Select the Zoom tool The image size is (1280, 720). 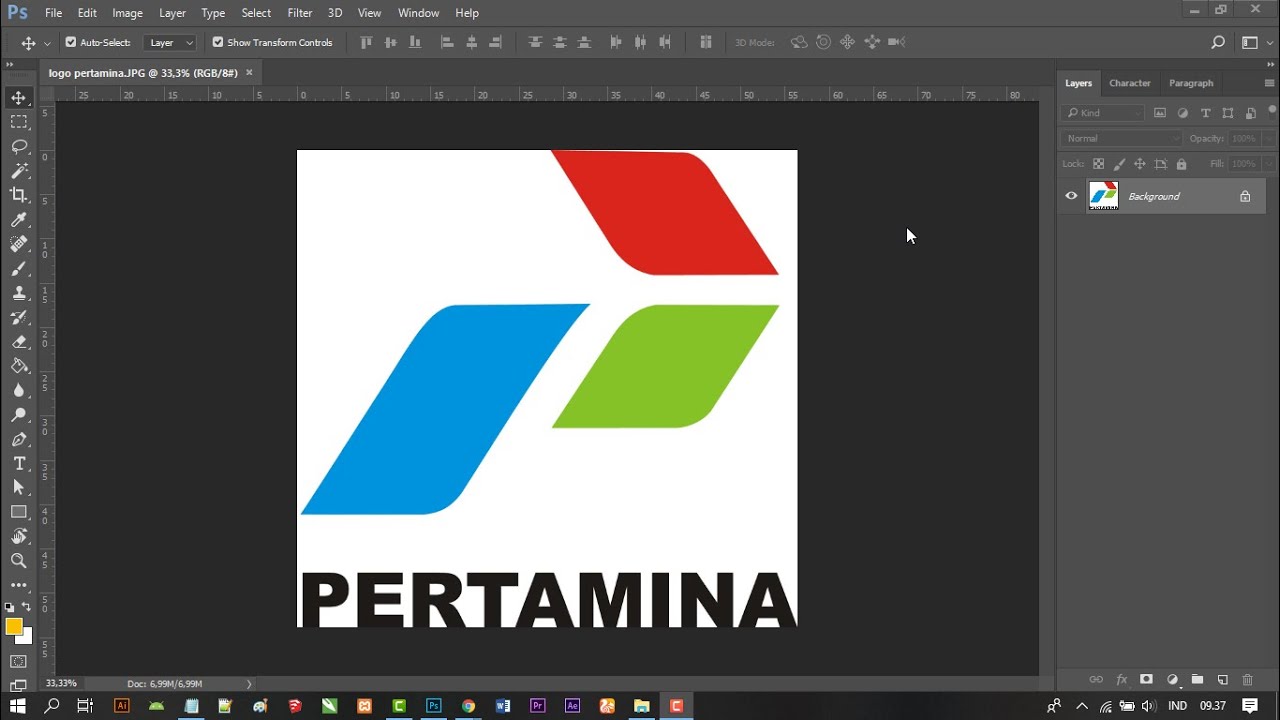click(19, 561)
